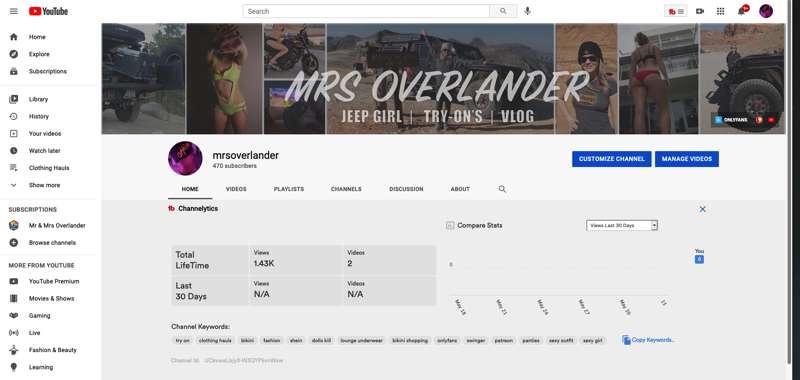800x380 pixels.
Task: Click the OnlyFans banner link
Action: [x=731, y=120]
